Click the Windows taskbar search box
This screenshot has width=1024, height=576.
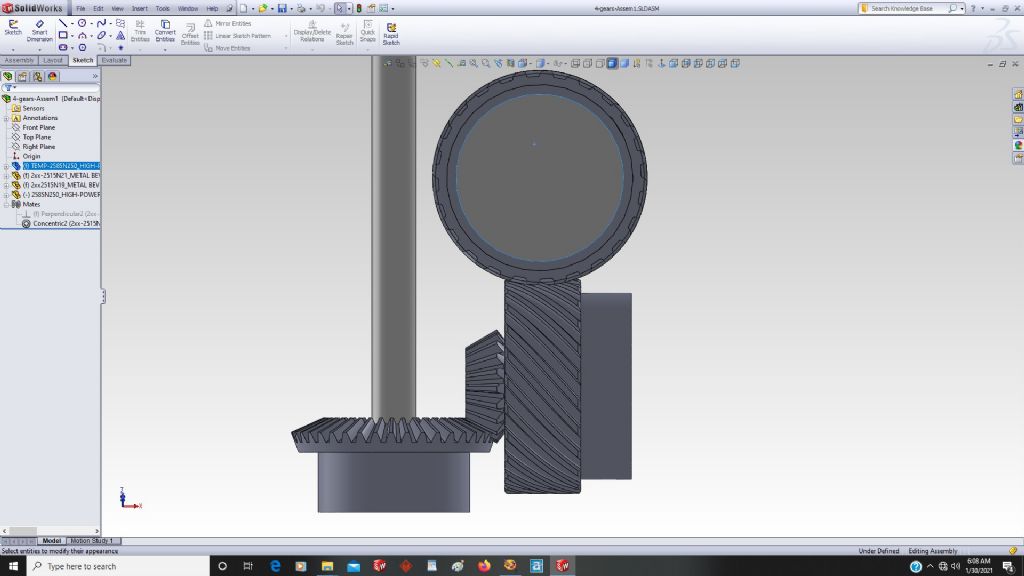tap(118, 566)
